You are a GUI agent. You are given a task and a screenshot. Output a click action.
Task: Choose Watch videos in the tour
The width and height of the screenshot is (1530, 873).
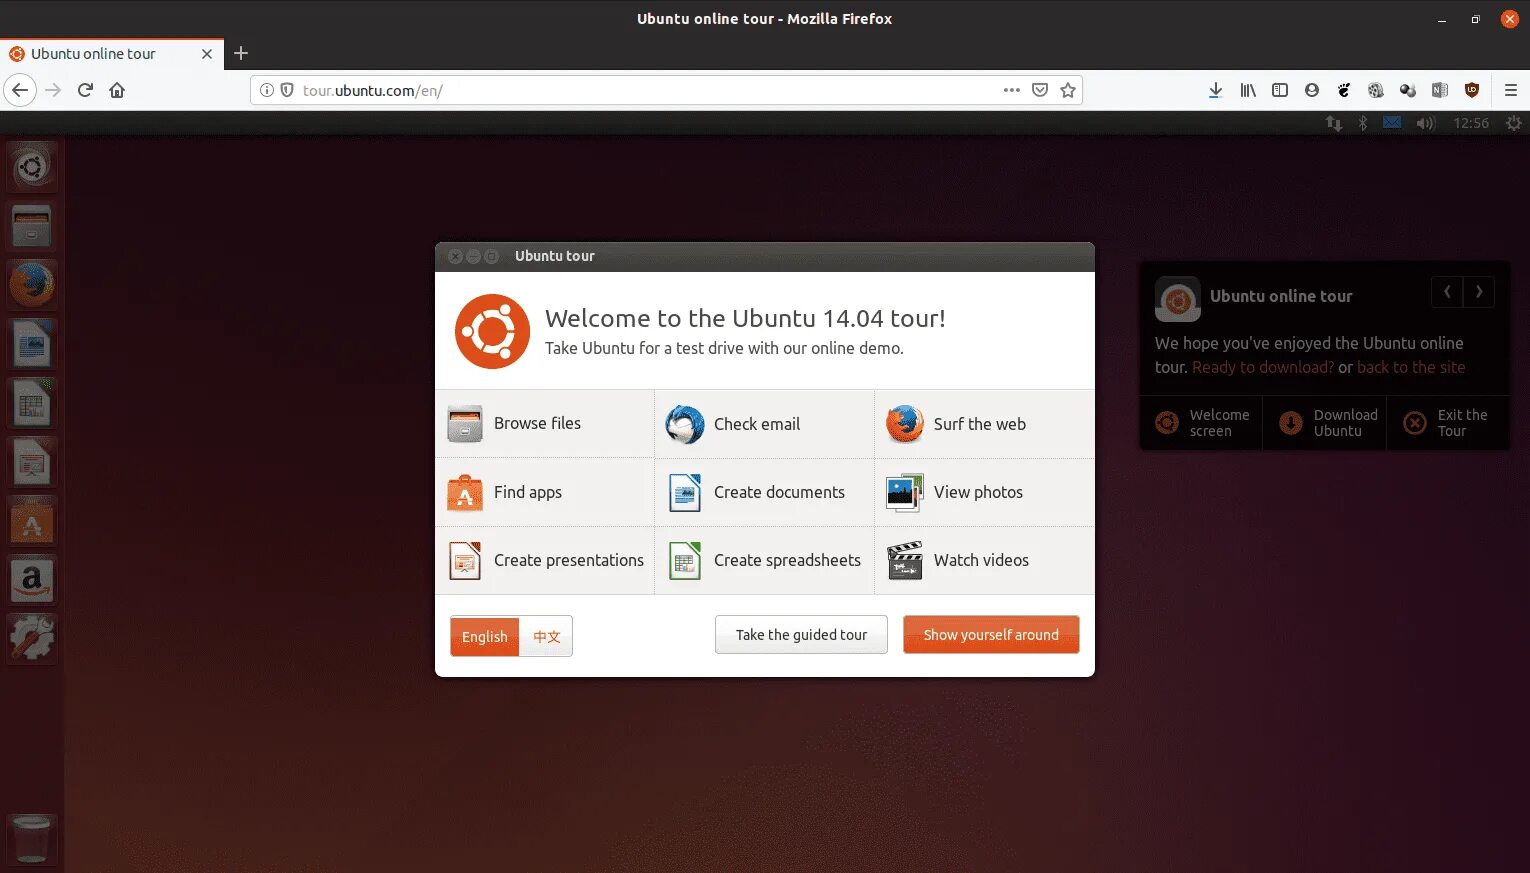pos(985,560)
